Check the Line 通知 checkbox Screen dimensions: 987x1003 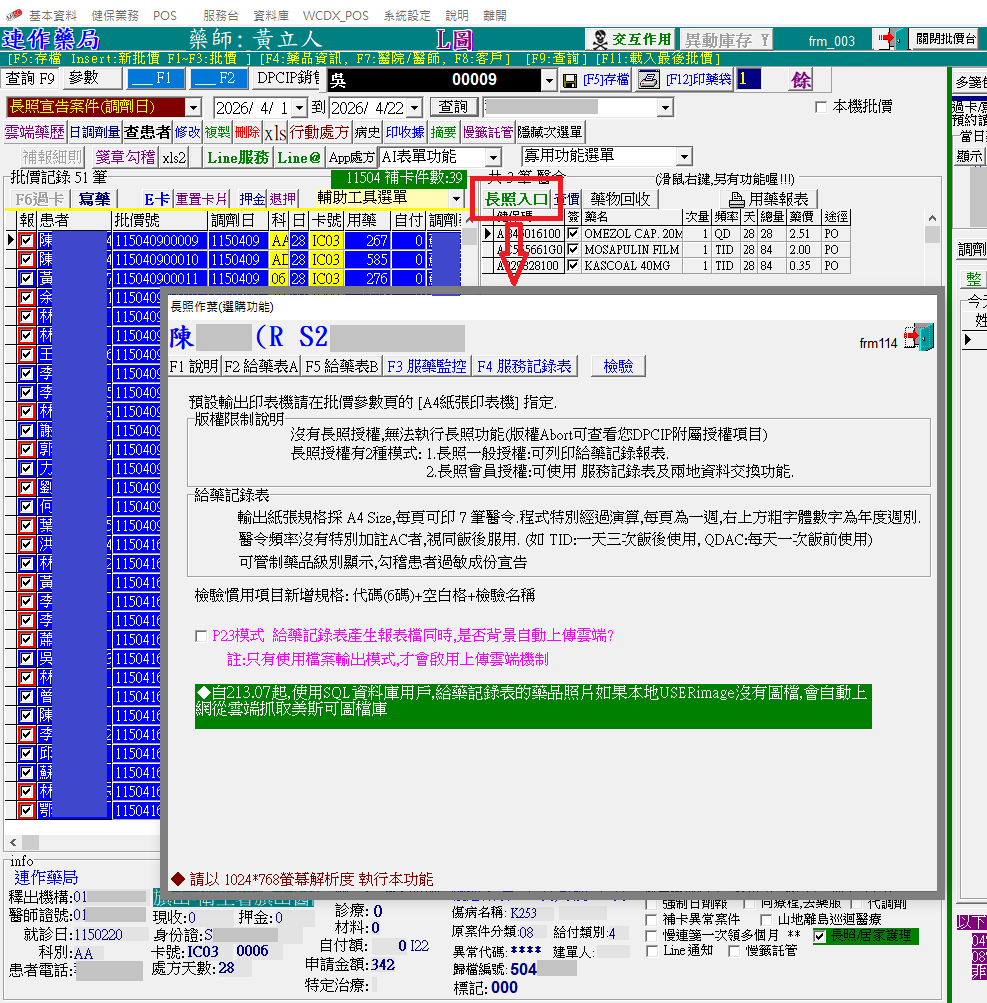coord(652,951)
